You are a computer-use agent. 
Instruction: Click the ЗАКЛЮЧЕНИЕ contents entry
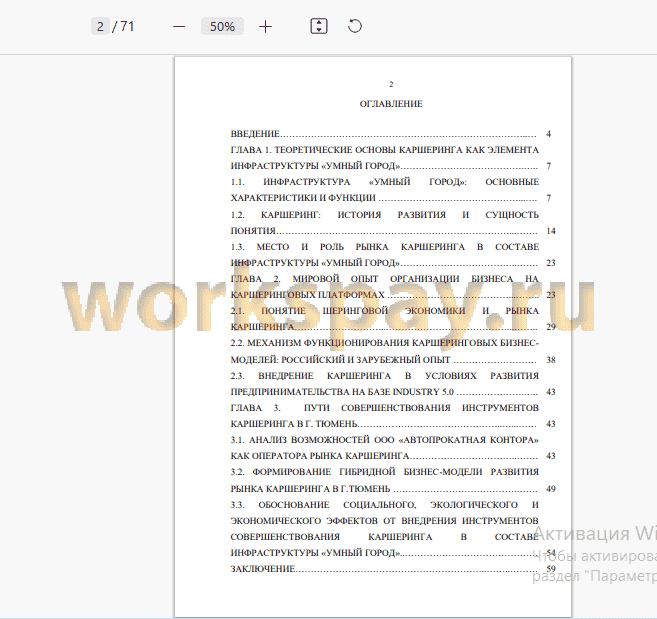[x=393, y=569]
